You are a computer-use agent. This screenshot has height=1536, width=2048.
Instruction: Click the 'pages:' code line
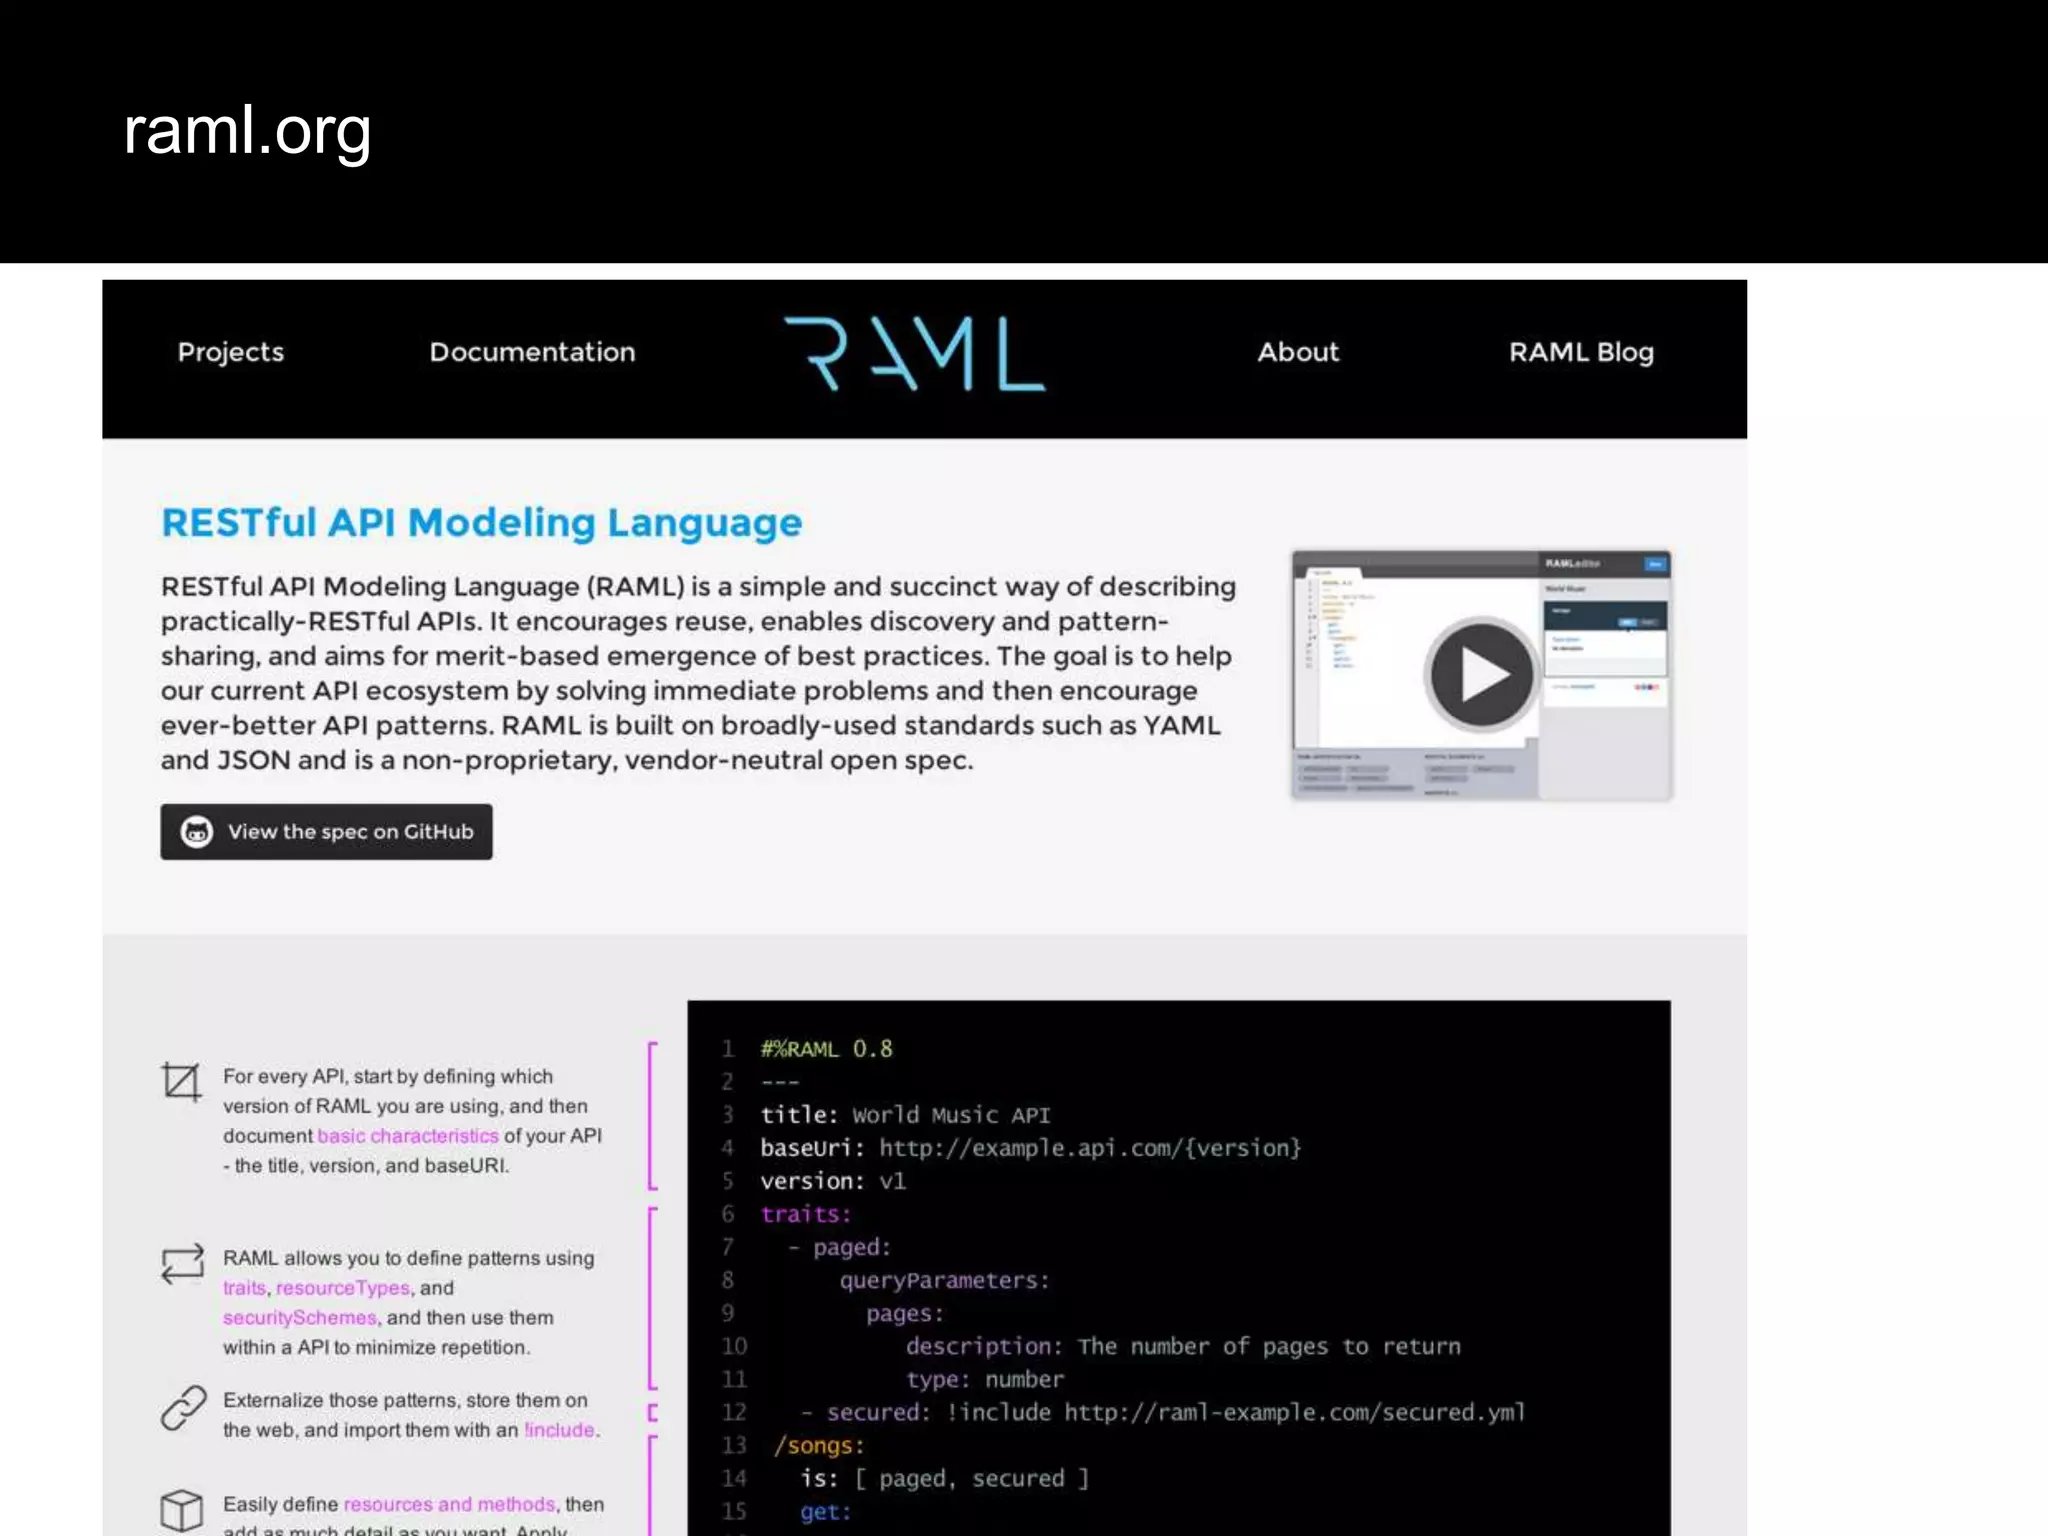point(905,1313)
